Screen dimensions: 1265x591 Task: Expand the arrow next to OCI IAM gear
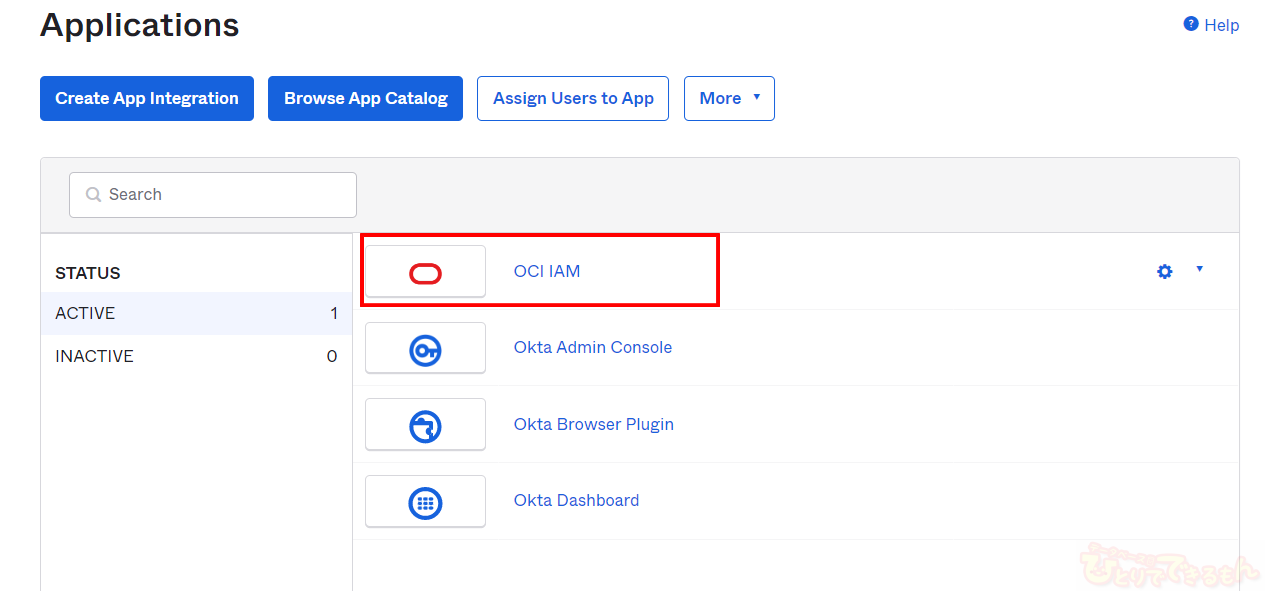coord(1199,269)
